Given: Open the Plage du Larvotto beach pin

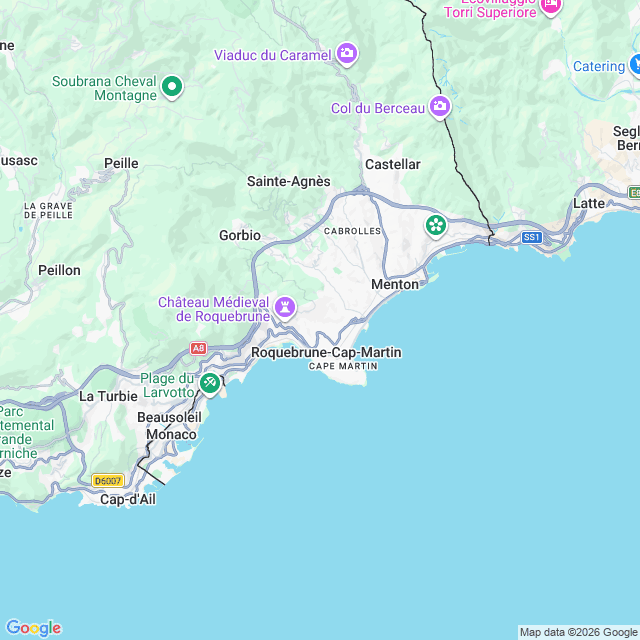Looking at the screenshot, I should coord(210,384).
